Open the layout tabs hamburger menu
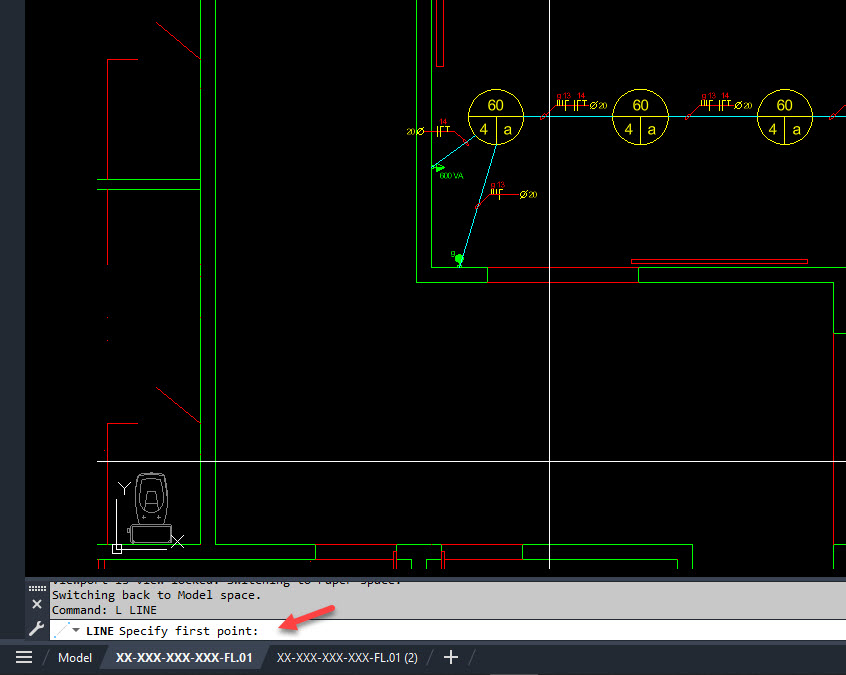Screen dimensions: 846x675 click(24, 657)
